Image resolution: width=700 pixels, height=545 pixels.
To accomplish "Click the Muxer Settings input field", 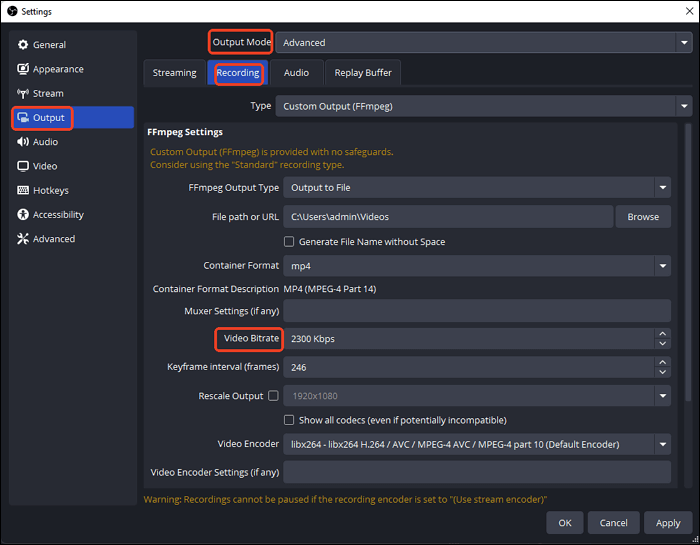I will click(477, 311).
